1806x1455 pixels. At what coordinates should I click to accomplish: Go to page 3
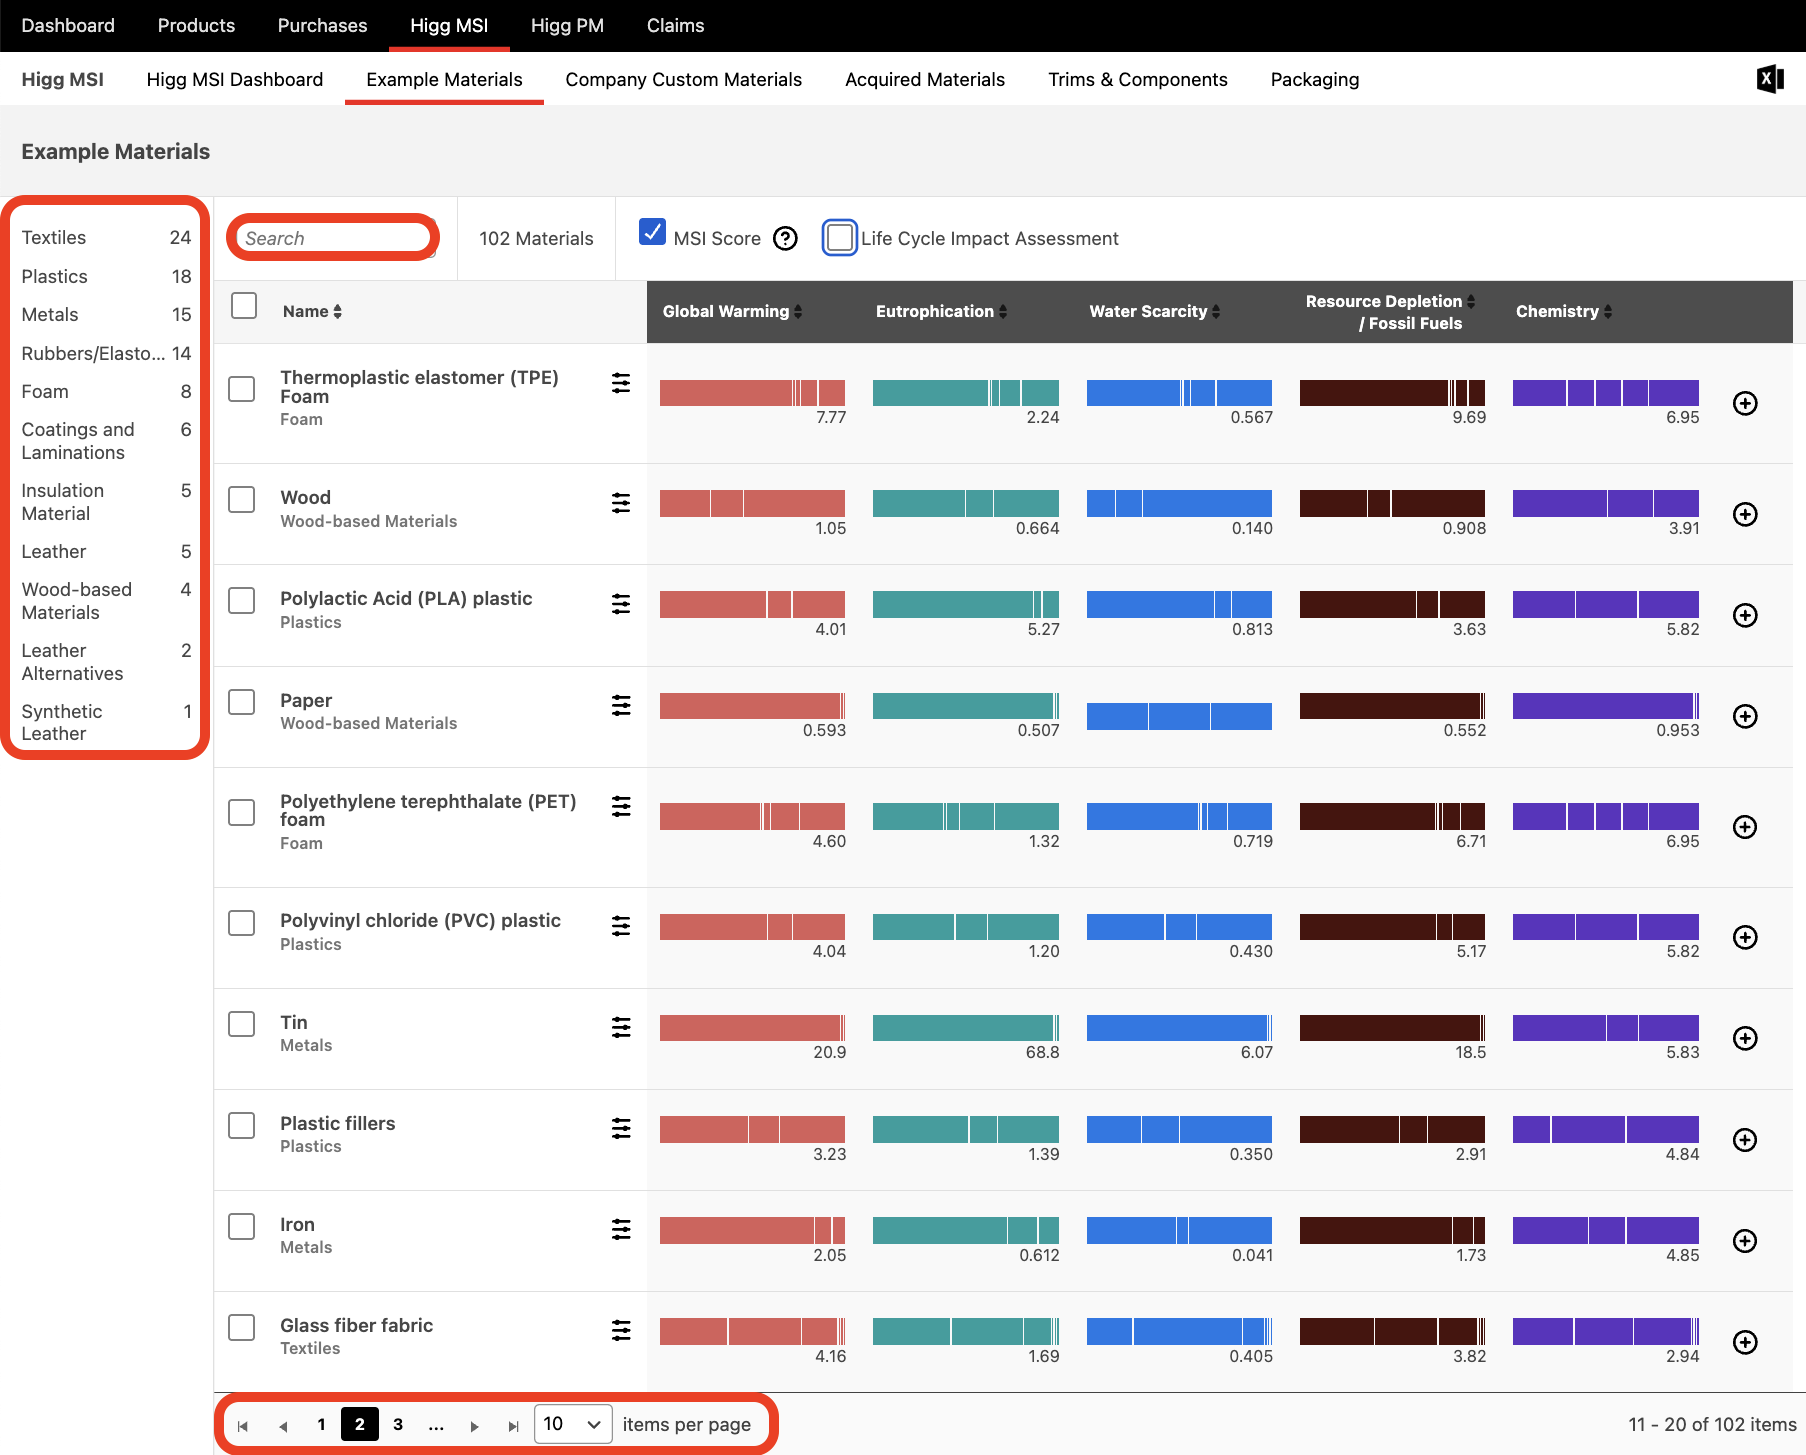(398, 1424)
